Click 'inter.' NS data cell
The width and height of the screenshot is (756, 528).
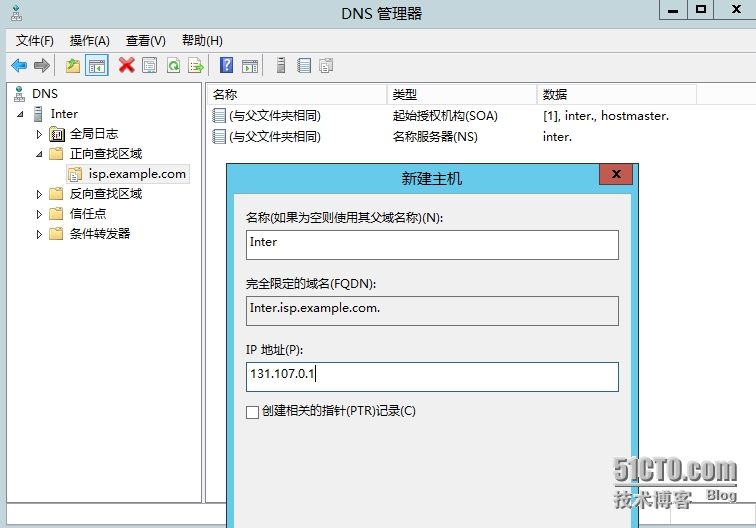pyautogui.click(x=557, y=136)
